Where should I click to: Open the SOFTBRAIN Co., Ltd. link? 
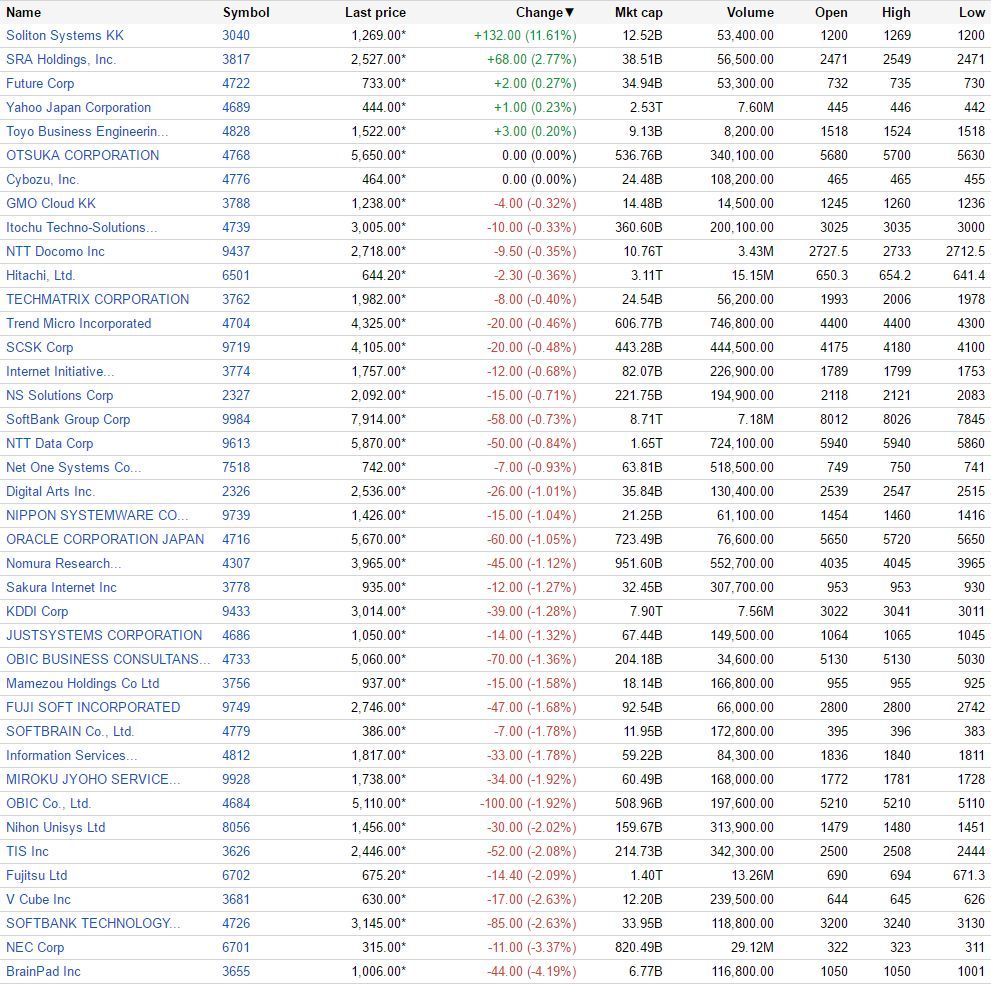pos(70,732)
